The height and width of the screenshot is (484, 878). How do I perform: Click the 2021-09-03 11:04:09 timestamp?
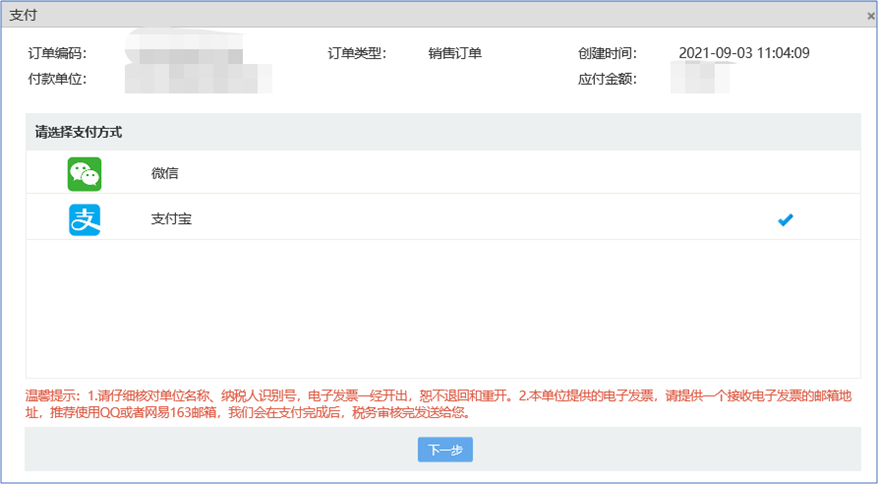pyautogui.click(x=744, y=53)
